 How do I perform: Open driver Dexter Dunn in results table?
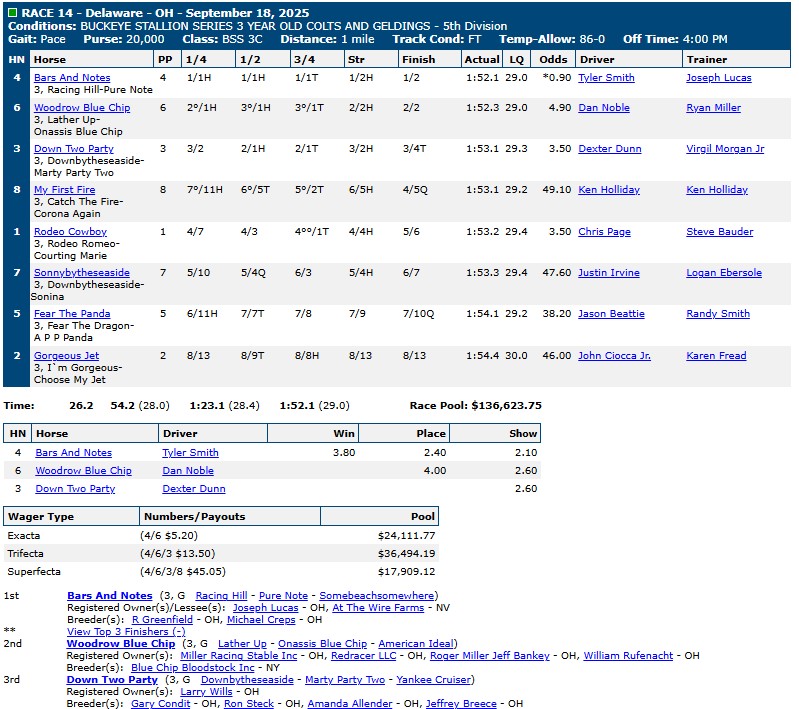pyautogui.click(x=609, y=149)
